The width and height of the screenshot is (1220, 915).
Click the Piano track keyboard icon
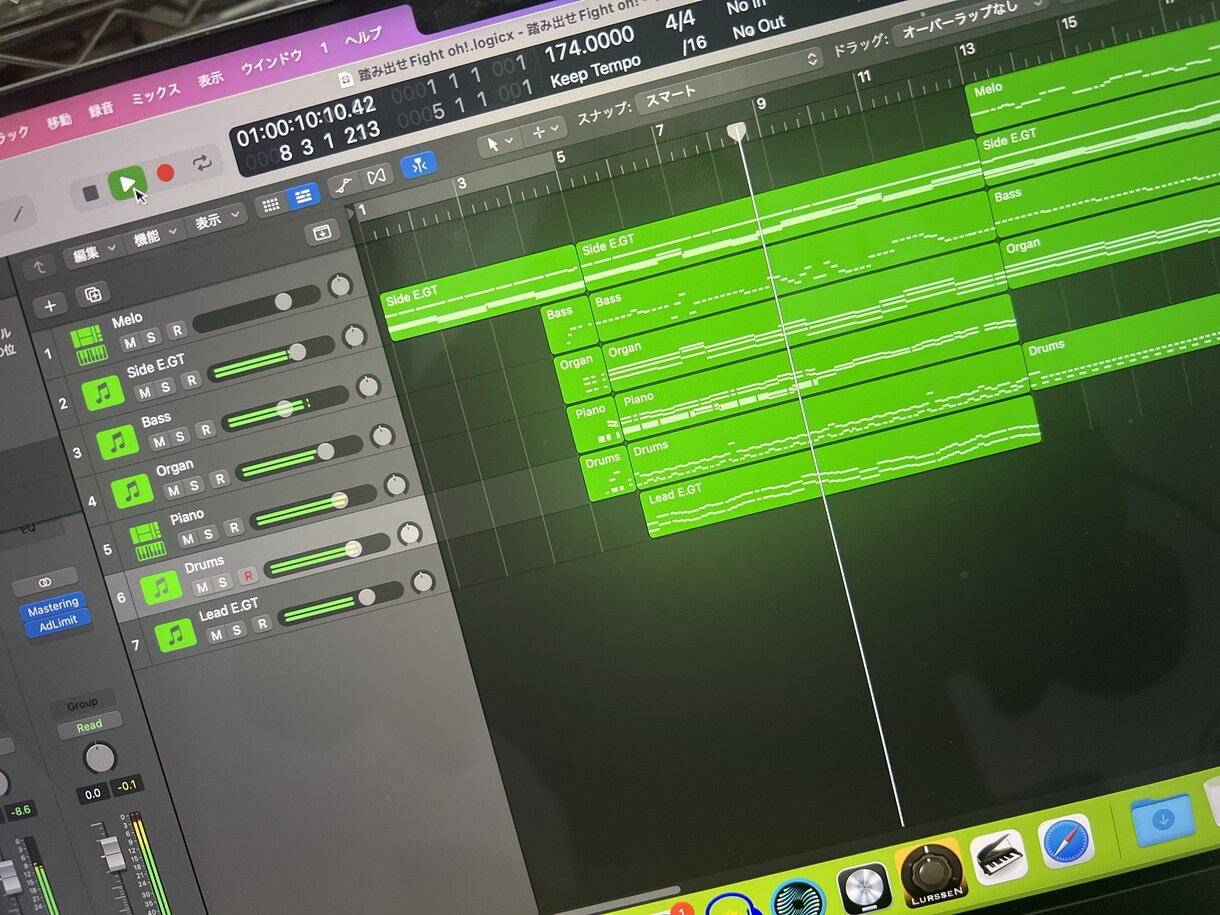(147, 540)
